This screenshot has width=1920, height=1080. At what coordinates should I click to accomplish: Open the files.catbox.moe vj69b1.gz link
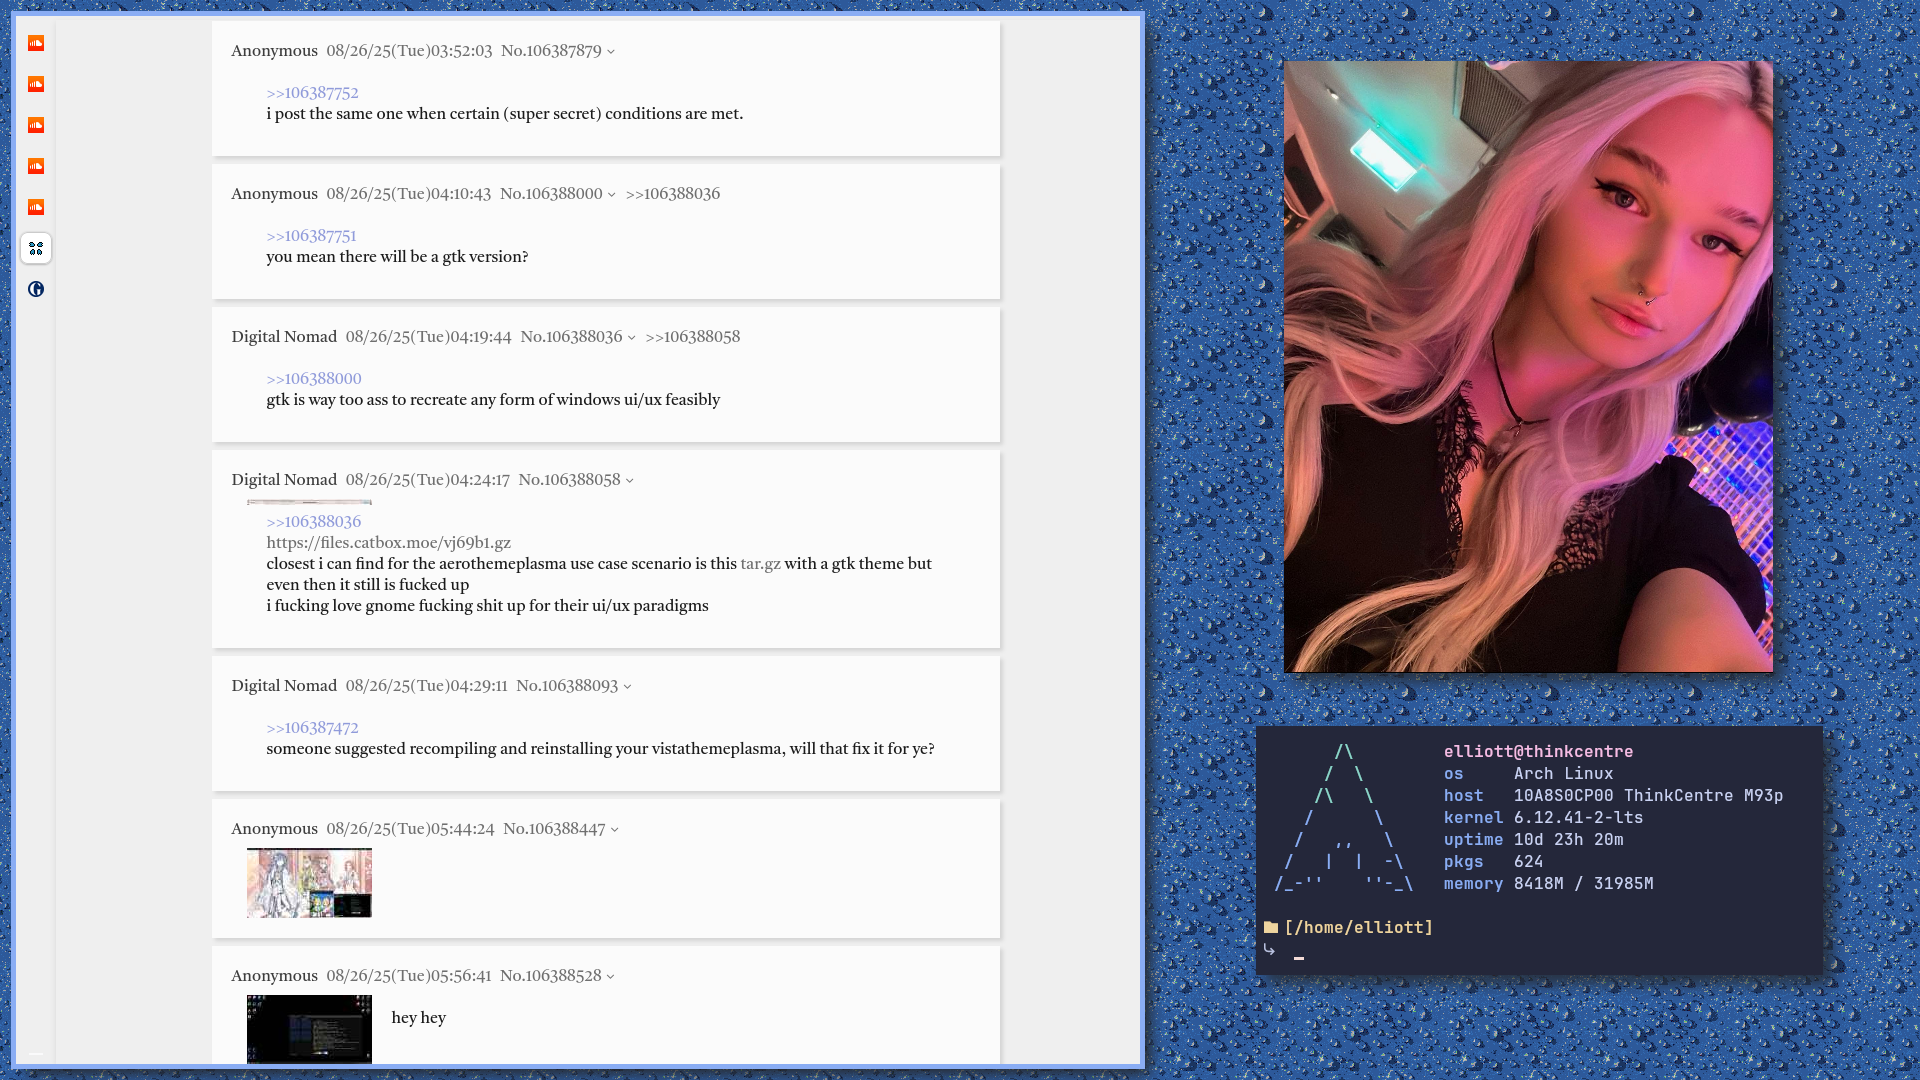388,543
